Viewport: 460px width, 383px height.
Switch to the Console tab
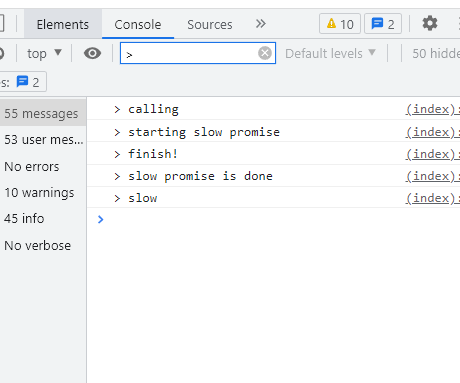pyautogui.click(x=138, y=24)
